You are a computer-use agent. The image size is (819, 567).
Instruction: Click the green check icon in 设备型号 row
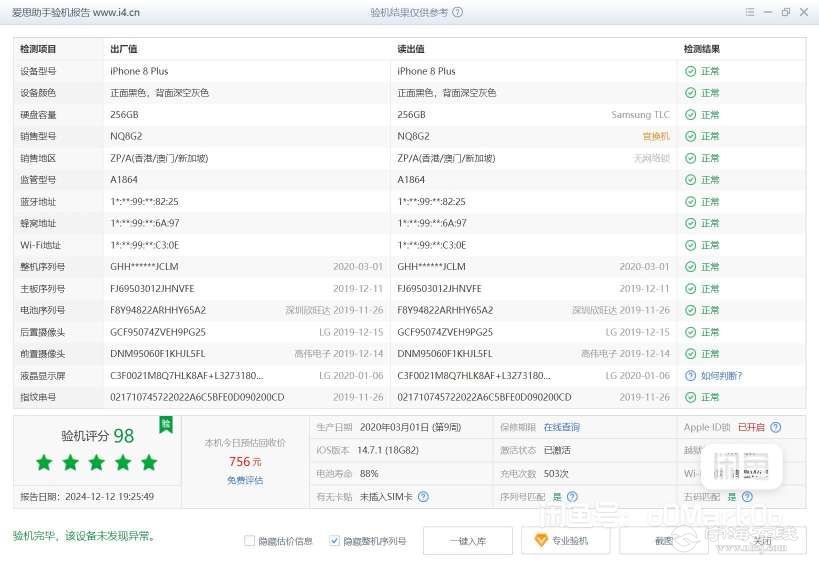[x=691, y=71]
